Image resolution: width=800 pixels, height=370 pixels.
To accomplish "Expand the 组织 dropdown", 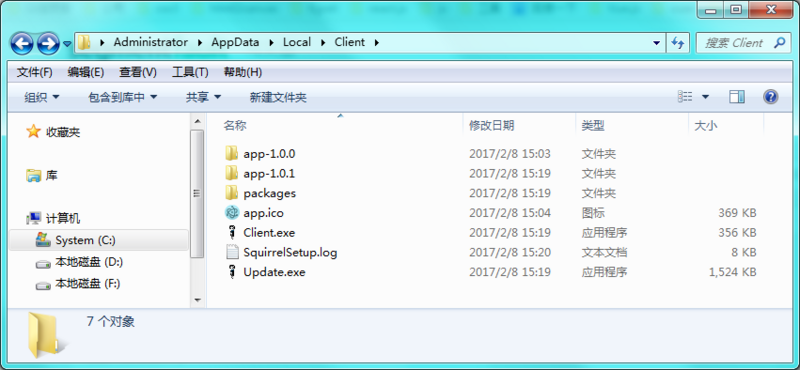I will (x=42, y=97).
